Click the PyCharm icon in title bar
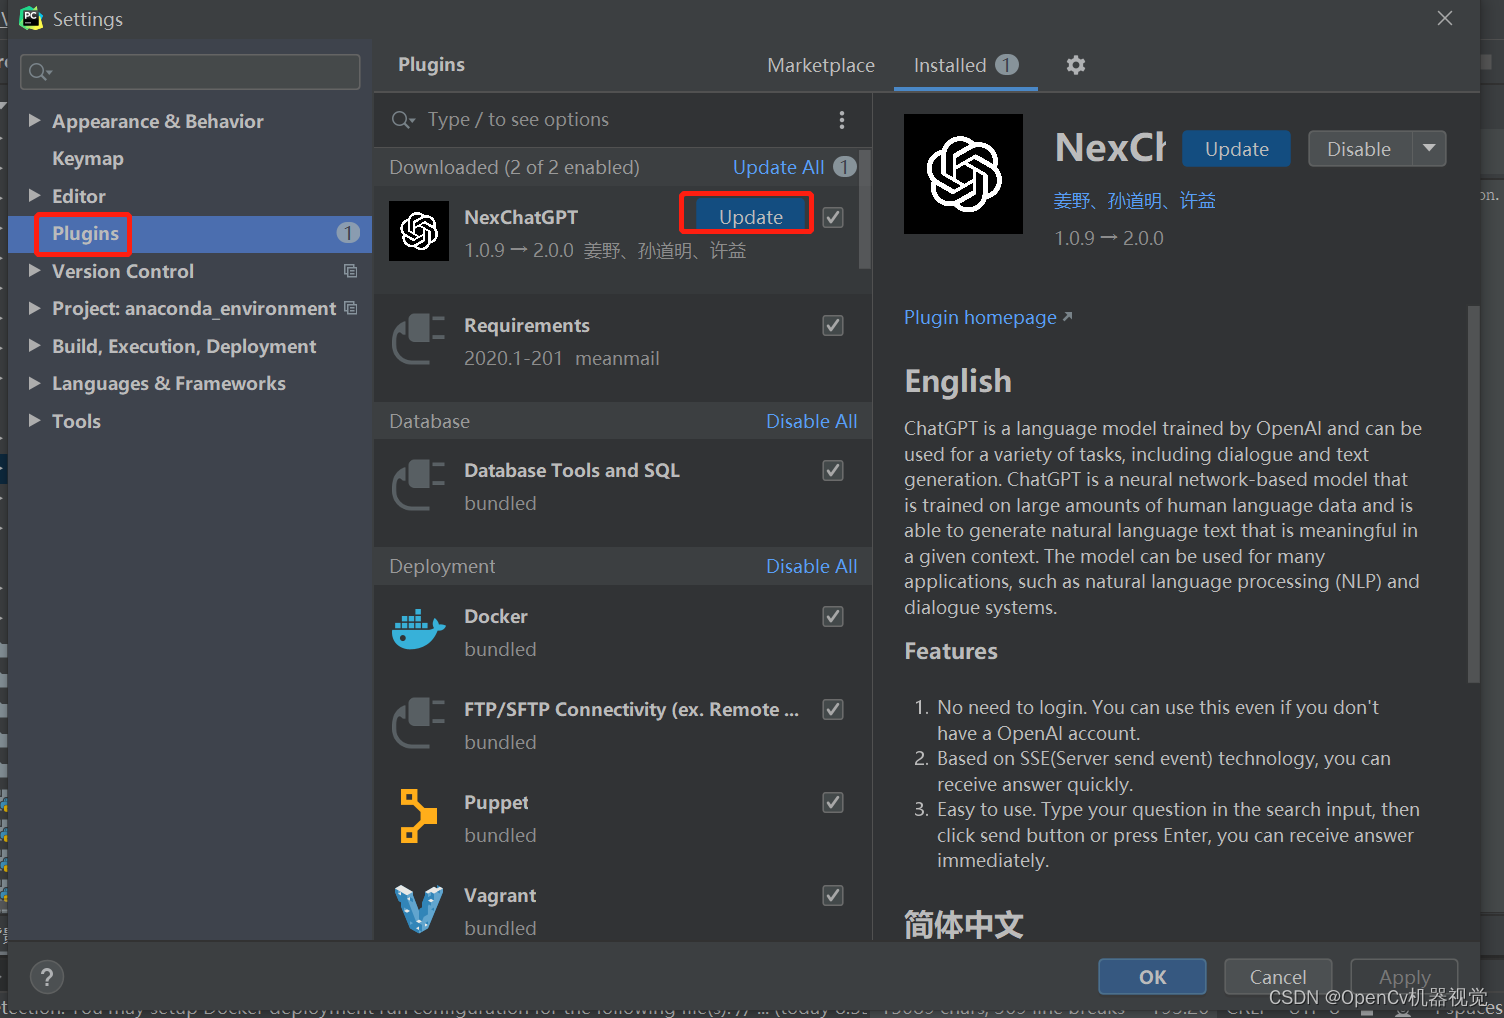 click(31, 18)
